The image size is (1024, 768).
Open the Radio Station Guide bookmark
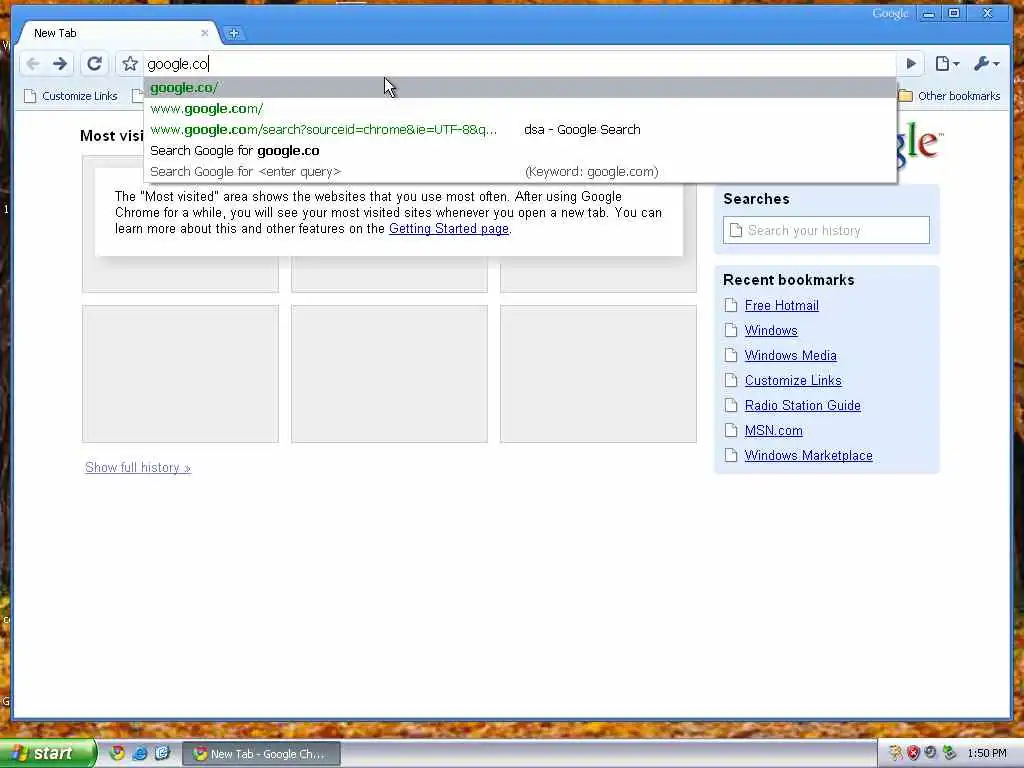(803, 406)
